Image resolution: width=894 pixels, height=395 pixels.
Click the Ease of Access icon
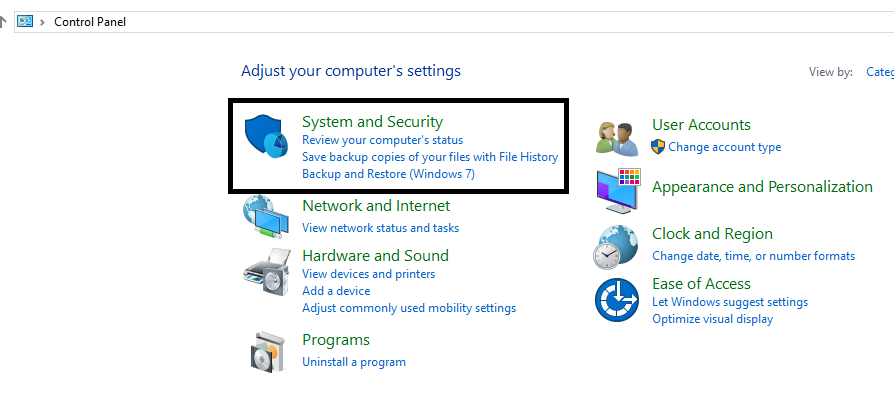(617, 300)
